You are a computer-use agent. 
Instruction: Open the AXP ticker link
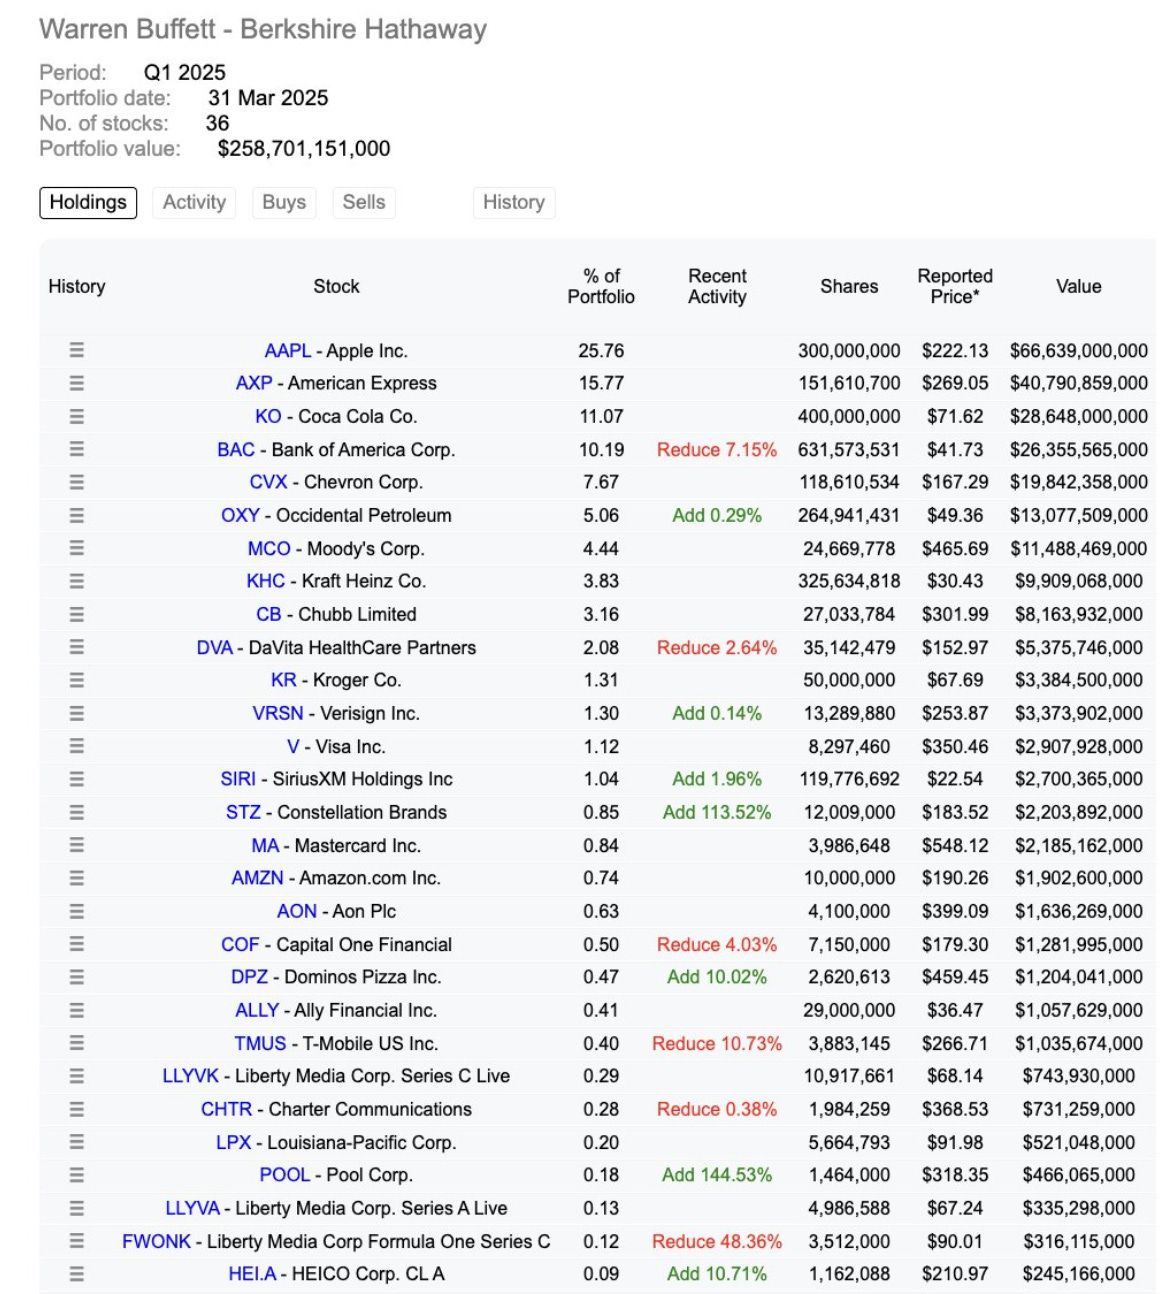(x=254, y=383)
